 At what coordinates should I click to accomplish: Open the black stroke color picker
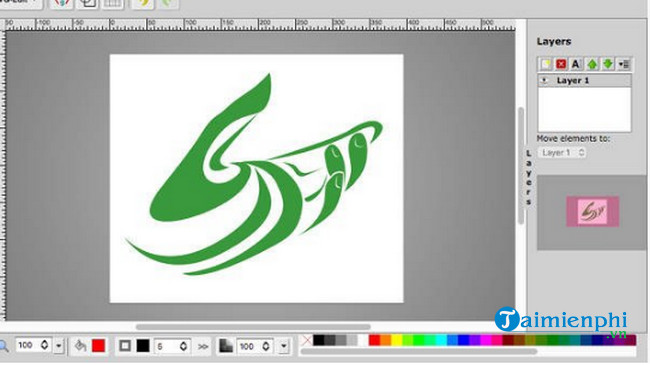[x=143, y=346]
